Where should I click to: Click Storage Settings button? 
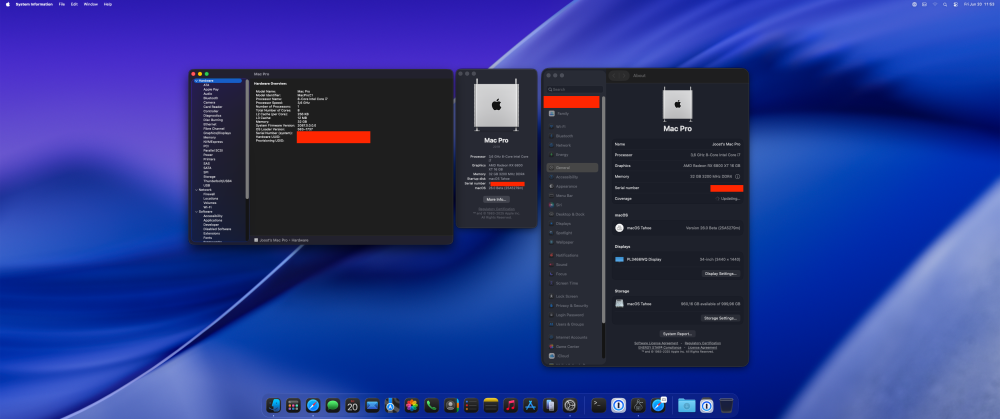(721, 318)
